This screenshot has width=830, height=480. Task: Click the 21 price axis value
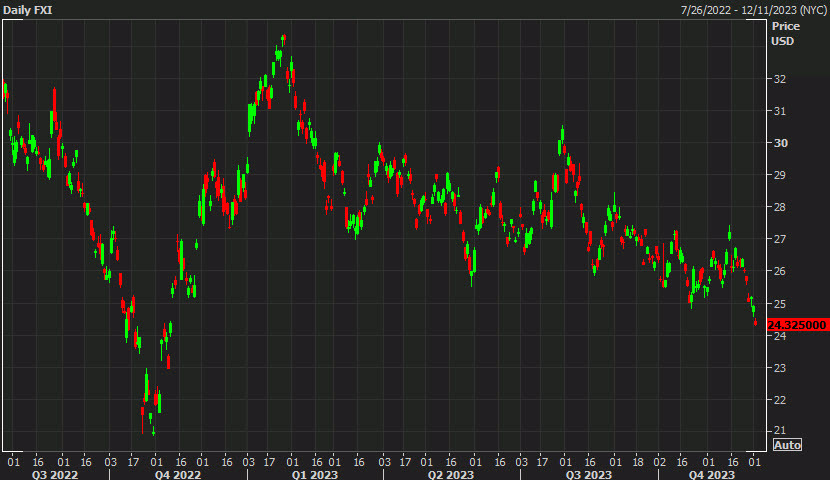pos(780,430)
